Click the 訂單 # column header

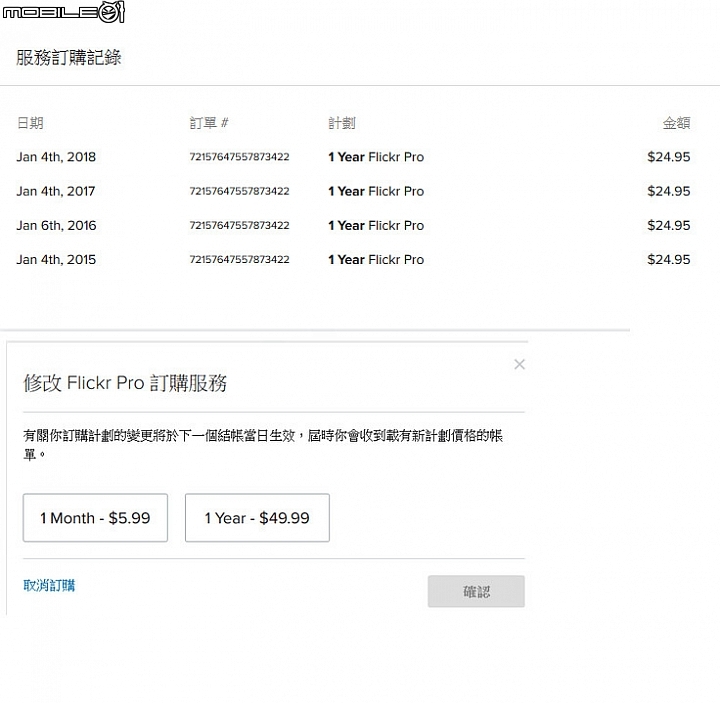[x=209, y=123]
